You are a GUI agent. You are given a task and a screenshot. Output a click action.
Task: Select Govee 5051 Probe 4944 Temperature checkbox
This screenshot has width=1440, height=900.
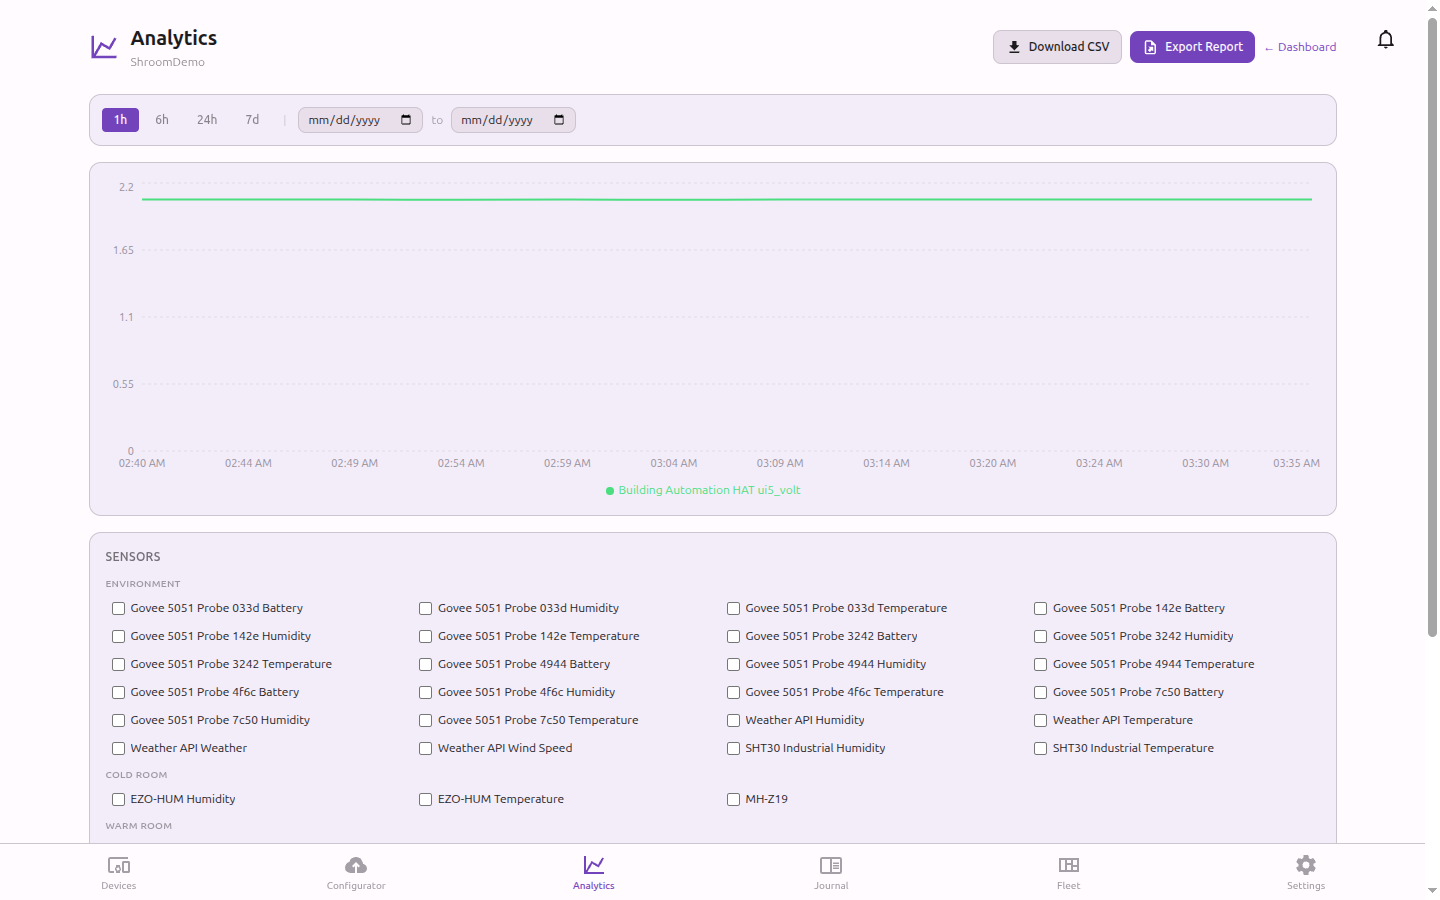(1040, 664)
